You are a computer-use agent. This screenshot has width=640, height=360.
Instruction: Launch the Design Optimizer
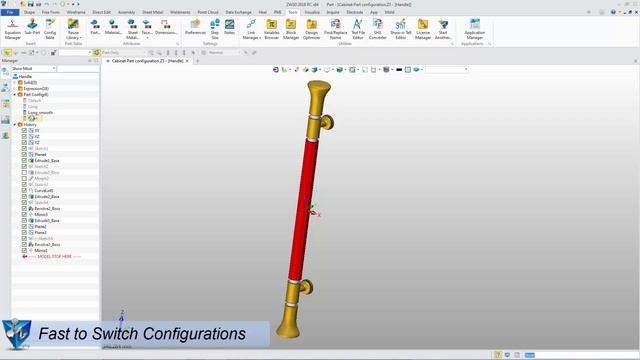[x=311, y=29]
